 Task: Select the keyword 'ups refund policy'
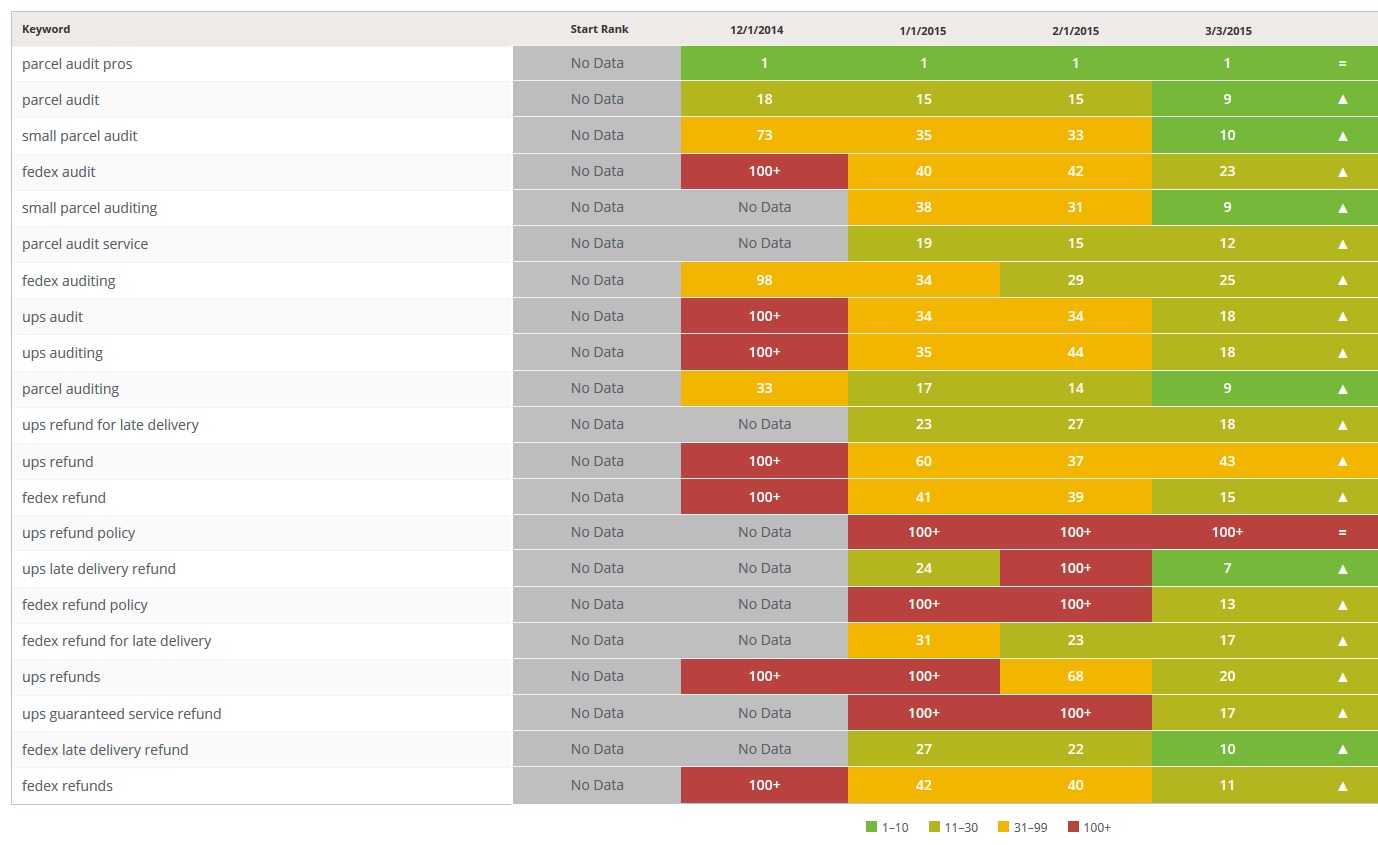click(79, 533)
